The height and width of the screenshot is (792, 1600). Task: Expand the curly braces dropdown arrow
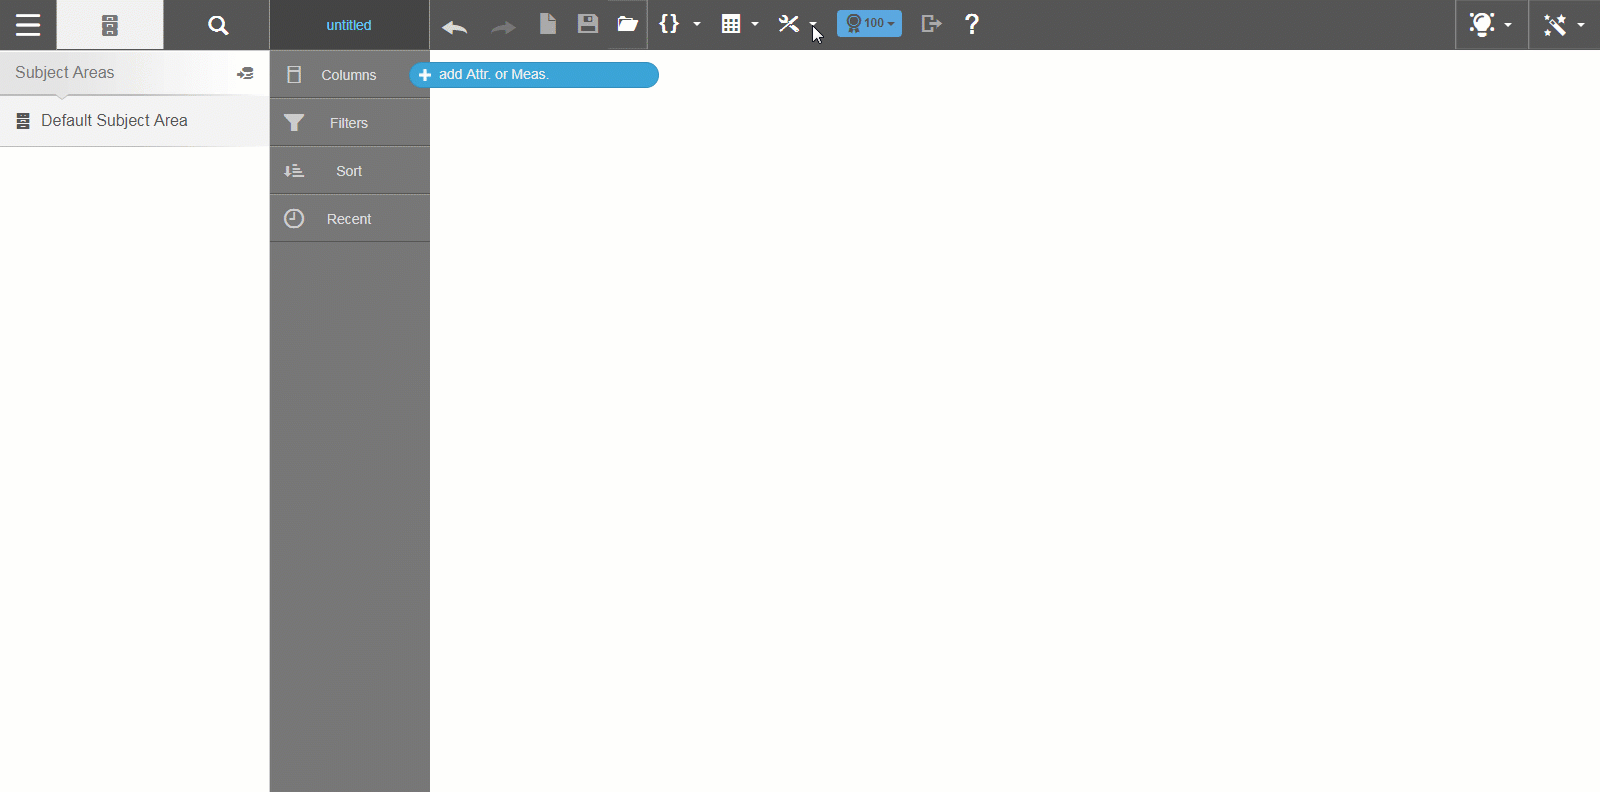(697, 24)
